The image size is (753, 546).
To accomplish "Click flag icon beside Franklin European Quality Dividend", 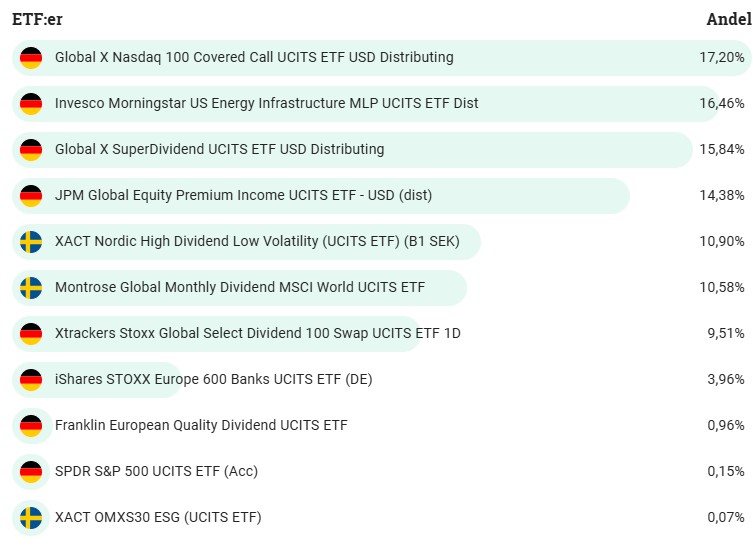I will [31, 426].
